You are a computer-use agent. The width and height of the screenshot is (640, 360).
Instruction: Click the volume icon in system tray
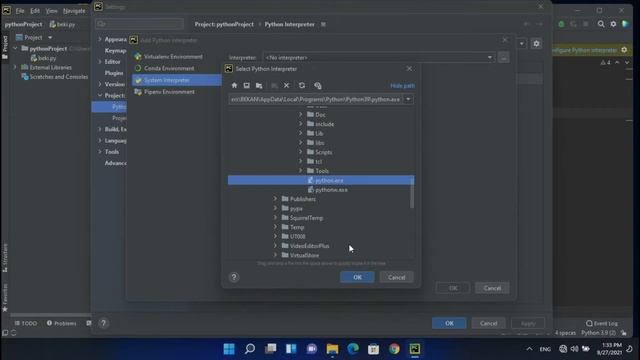[x=574, y=349]
